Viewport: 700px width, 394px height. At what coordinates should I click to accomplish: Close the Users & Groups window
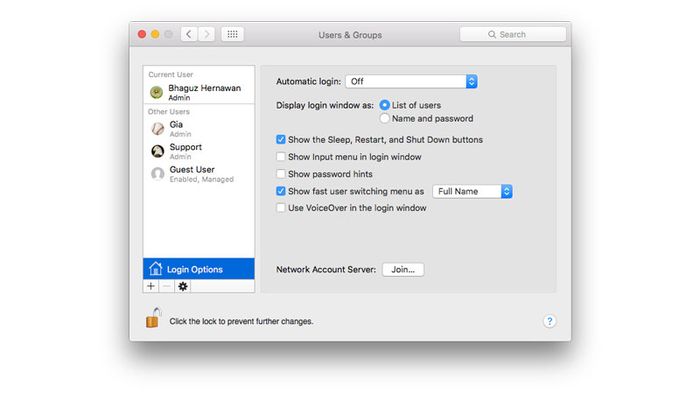[142, 34]
